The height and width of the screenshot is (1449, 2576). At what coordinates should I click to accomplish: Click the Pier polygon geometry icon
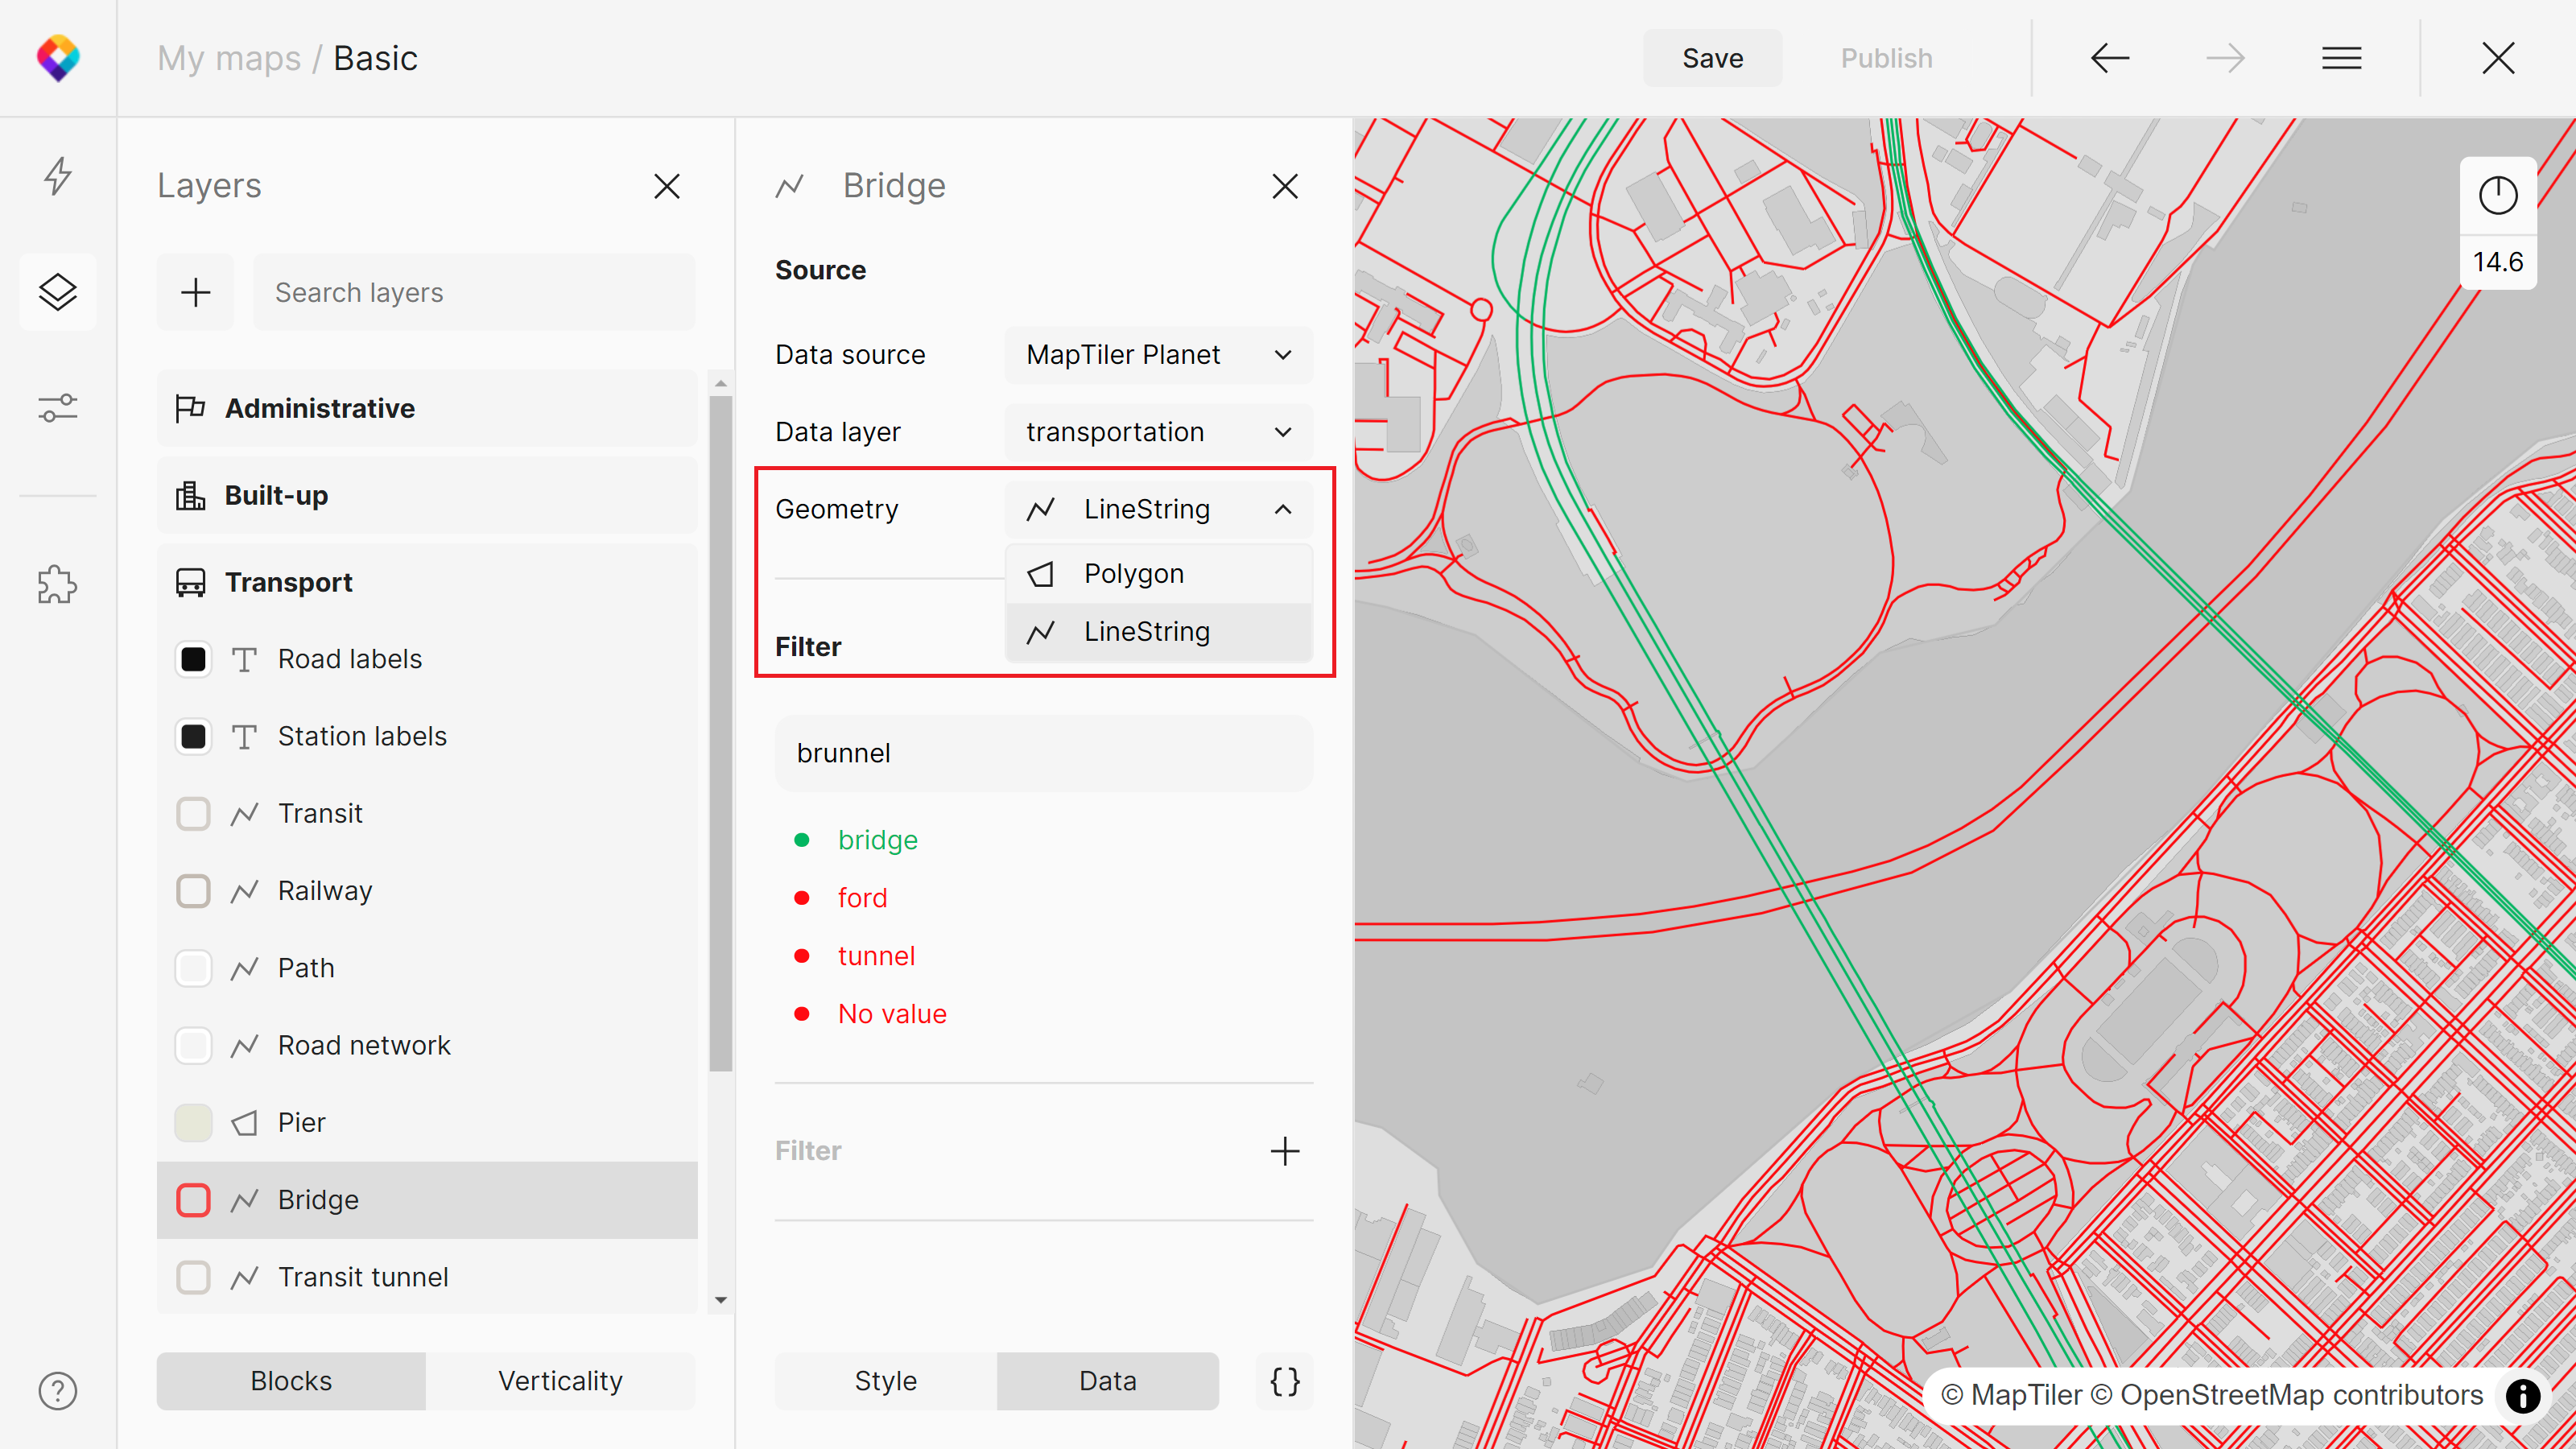click(248, 1121)
